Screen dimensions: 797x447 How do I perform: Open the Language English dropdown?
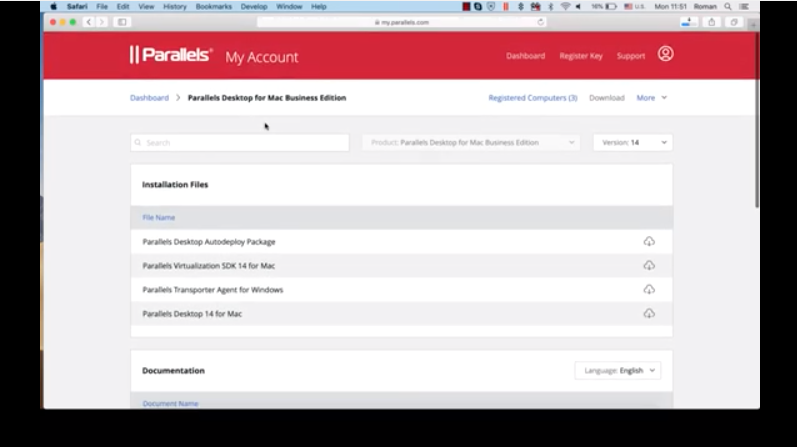pyautogui.click(x=618, y=370)
